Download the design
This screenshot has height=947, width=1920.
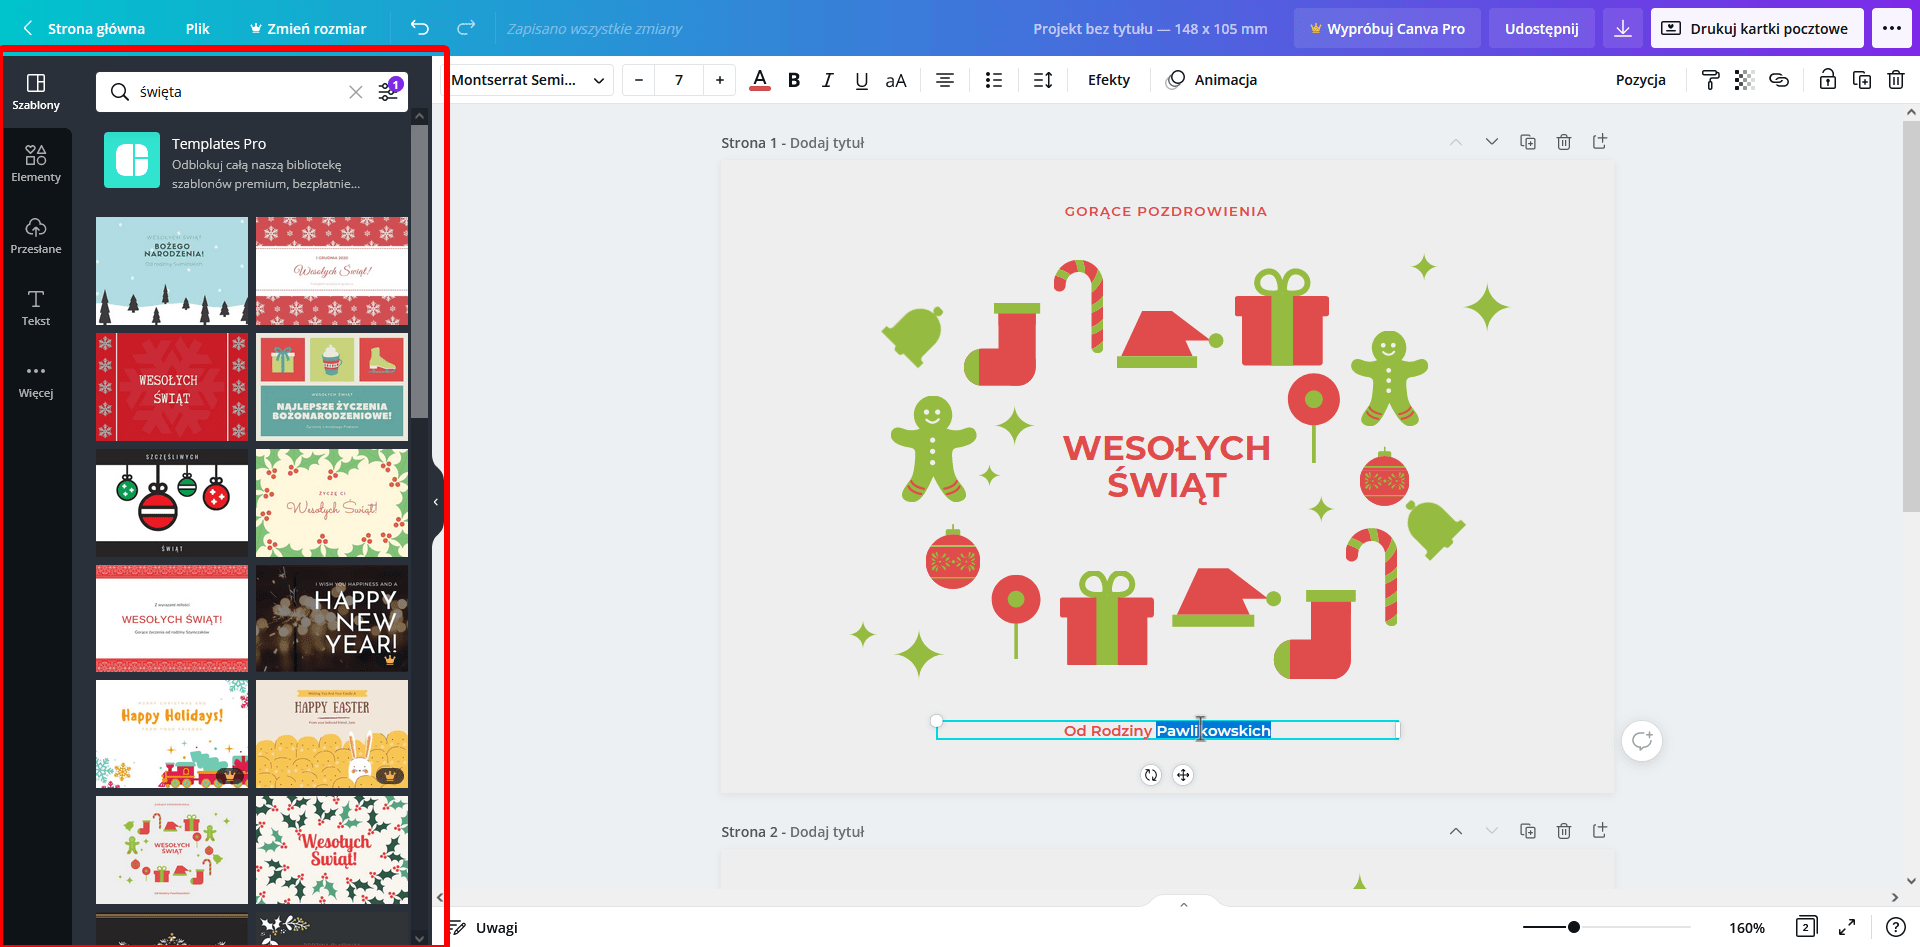coord(1623,28)
